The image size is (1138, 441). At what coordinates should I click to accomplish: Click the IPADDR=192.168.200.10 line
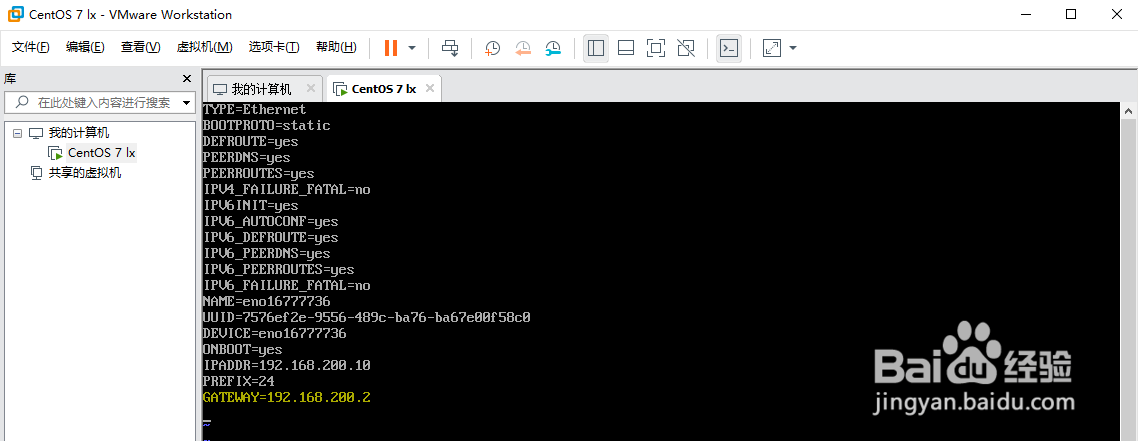tap(287, 366)
